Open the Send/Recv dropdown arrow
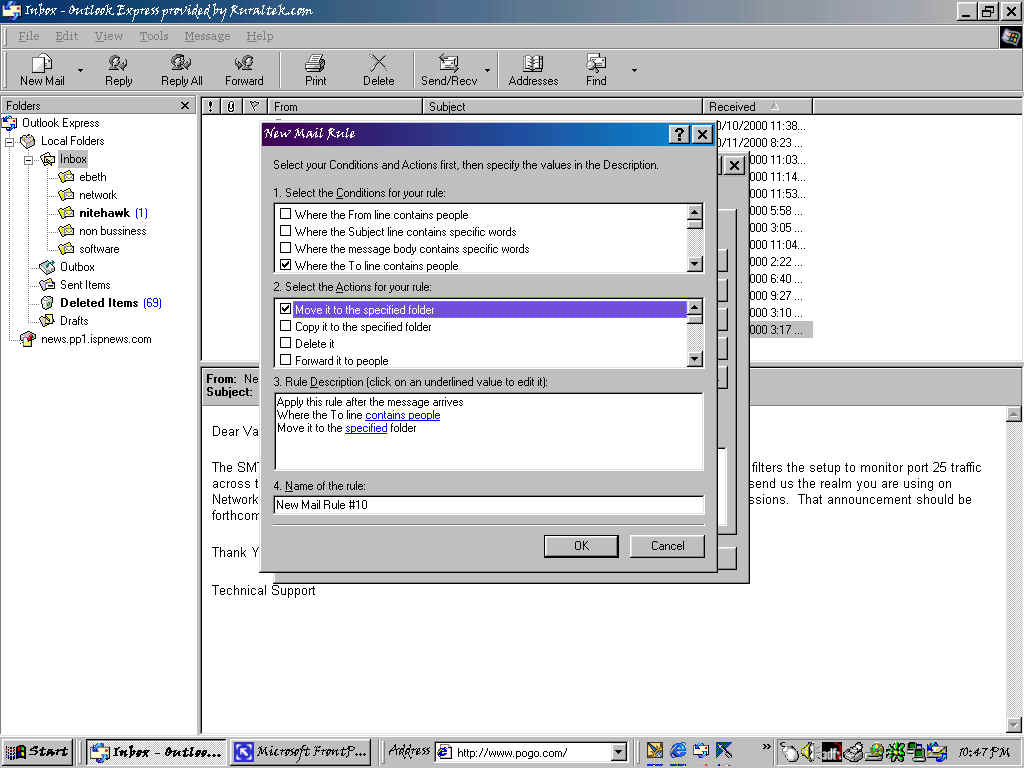This screenshot has width=1024, height=768. [487, 70]
